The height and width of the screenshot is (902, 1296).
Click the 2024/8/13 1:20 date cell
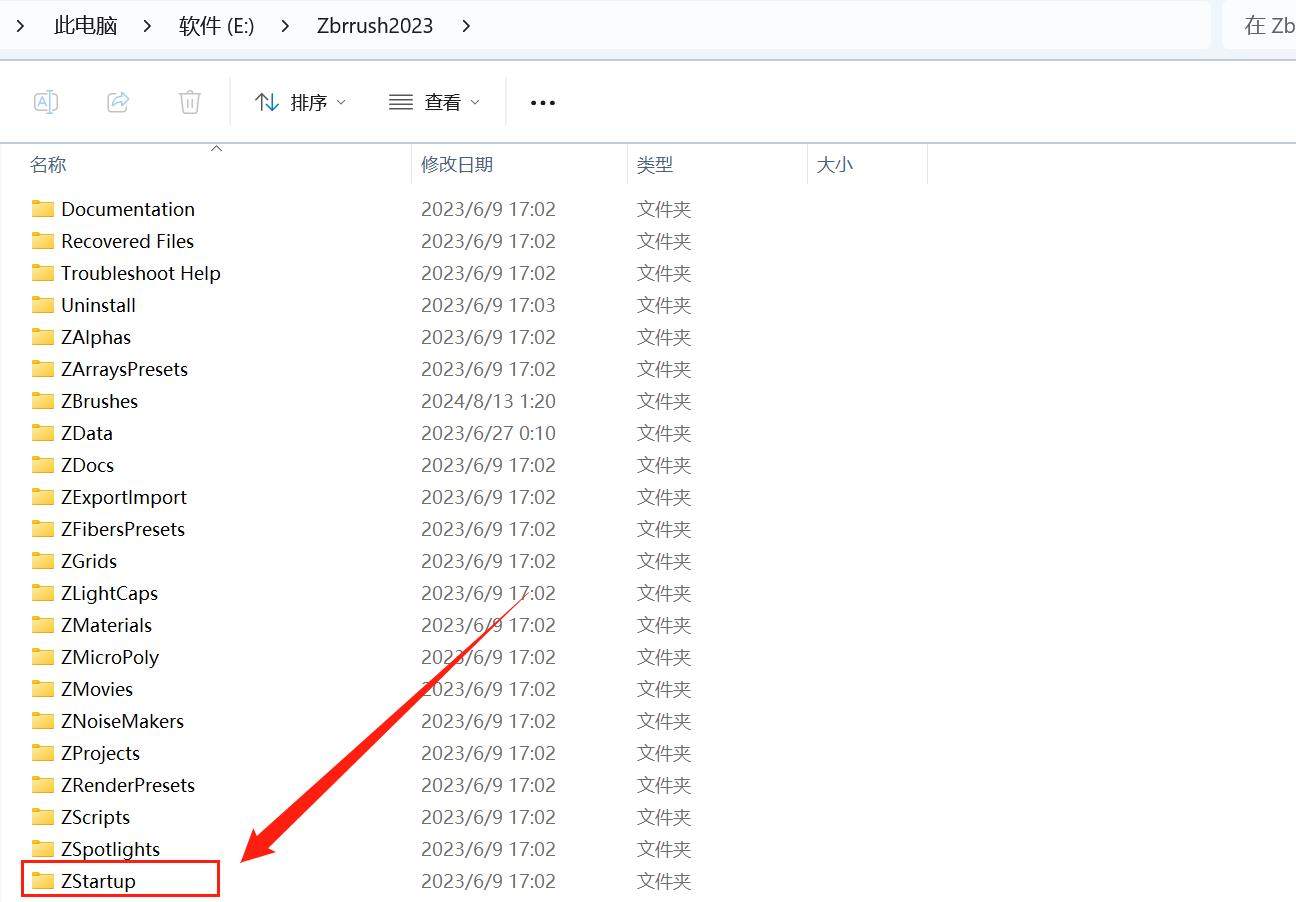tap(488, 401)
